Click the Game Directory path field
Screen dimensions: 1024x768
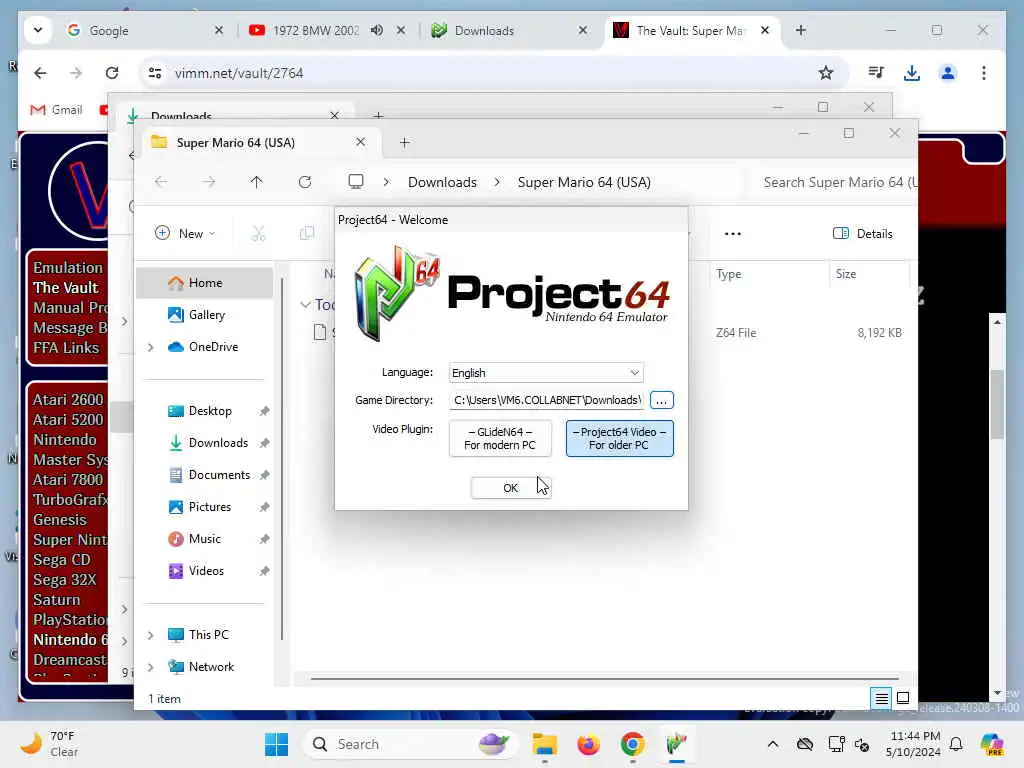[546, 400]
